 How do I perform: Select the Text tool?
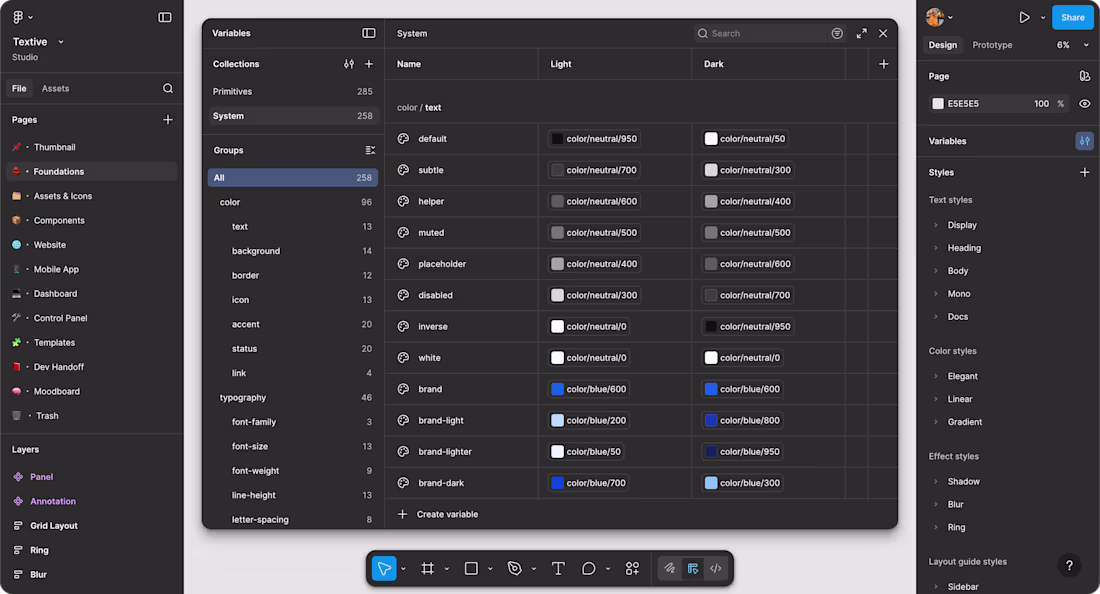(x=558, y=569)
